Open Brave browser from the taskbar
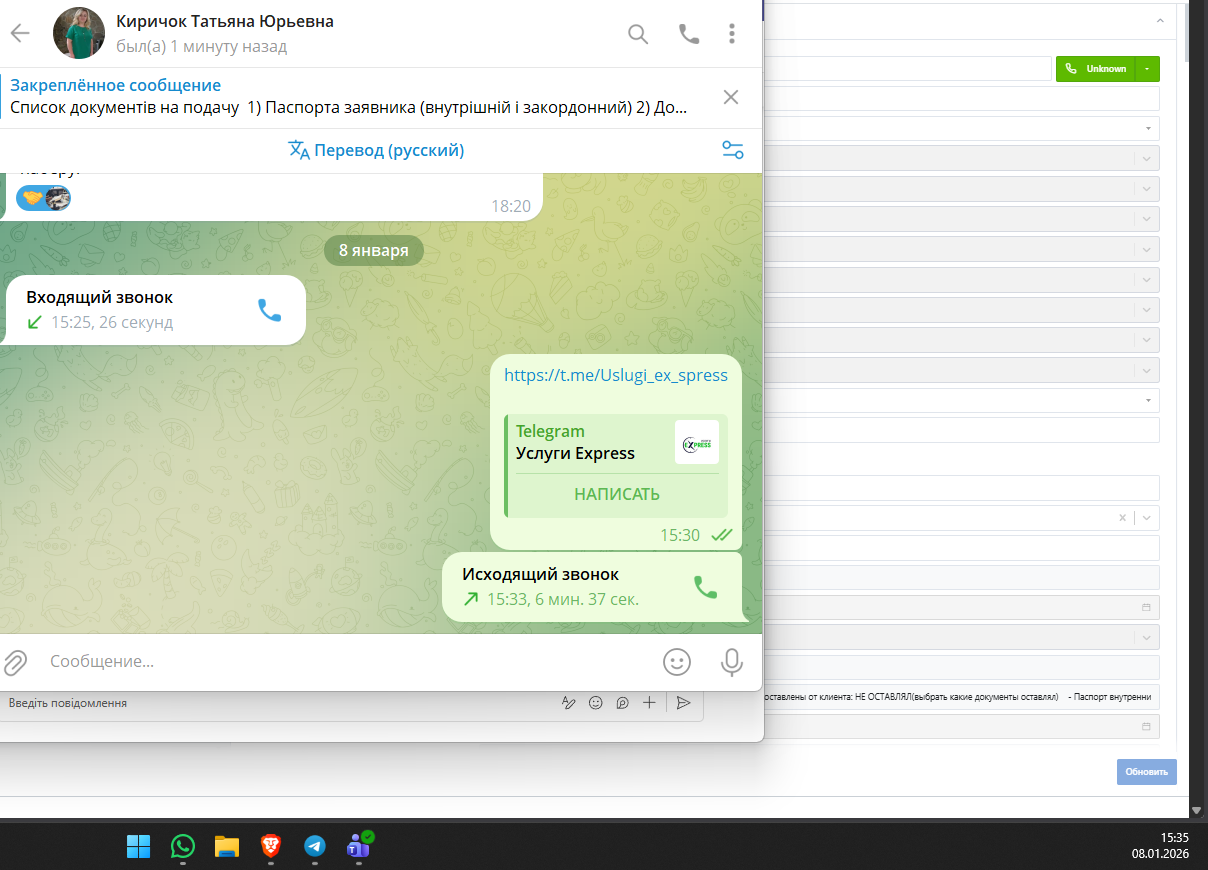 pos(271,847)
